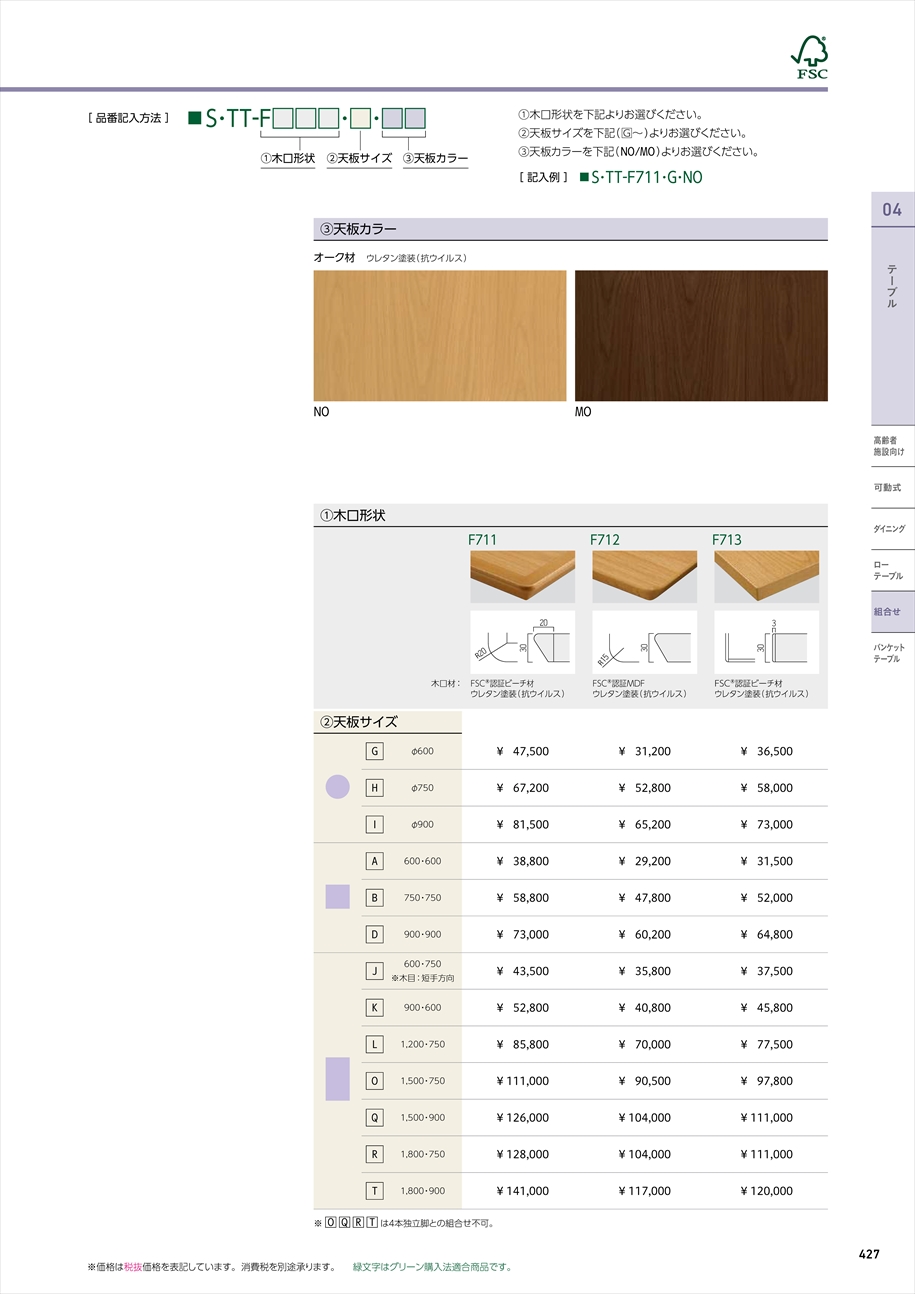The image size is (915, 1294).
Task: Click price ¥ 60,200 in D row
Action: (x=644, y=934)
